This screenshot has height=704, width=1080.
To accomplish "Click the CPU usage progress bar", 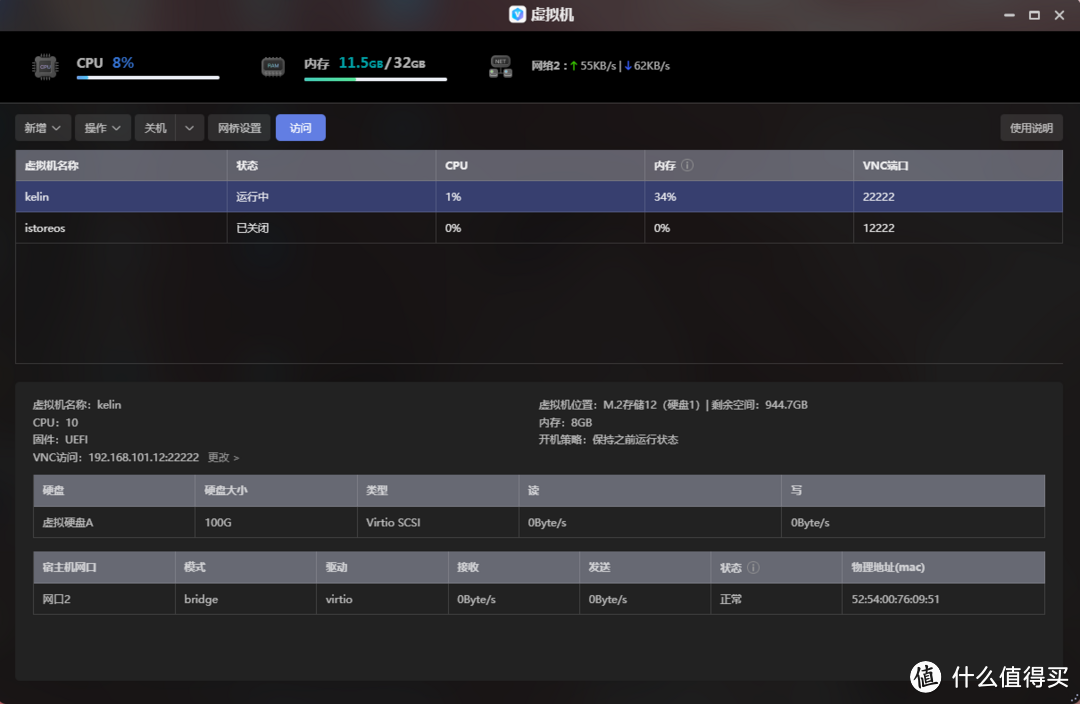I will pos(148,78).
